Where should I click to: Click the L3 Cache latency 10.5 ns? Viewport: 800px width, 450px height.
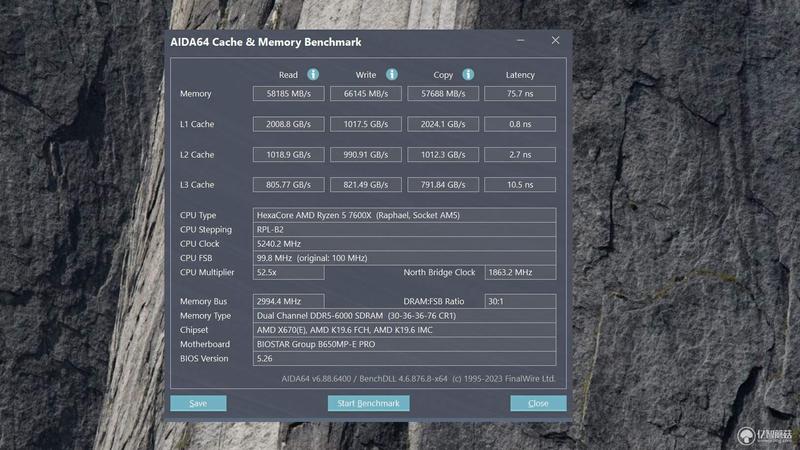coord(520,185)
